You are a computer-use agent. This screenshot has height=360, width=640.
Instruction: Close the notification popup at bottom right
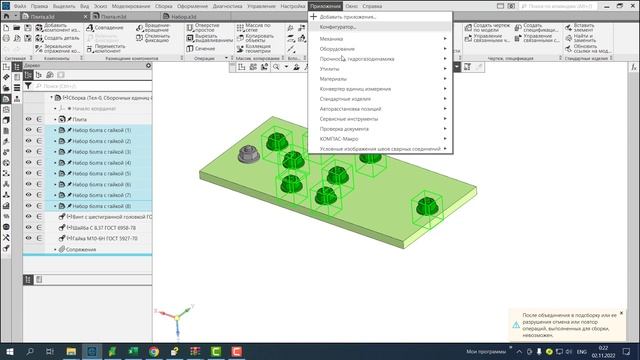click(621, 313)
